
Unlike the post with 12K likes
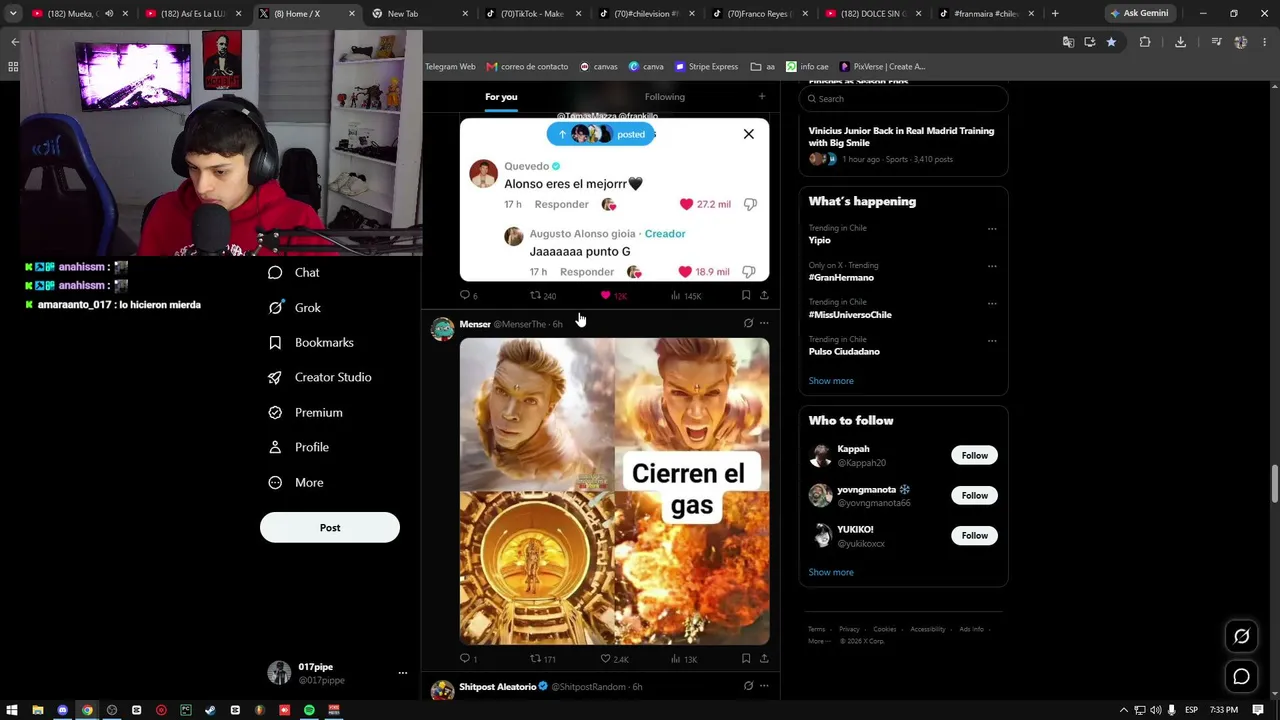tap(613, 295)
